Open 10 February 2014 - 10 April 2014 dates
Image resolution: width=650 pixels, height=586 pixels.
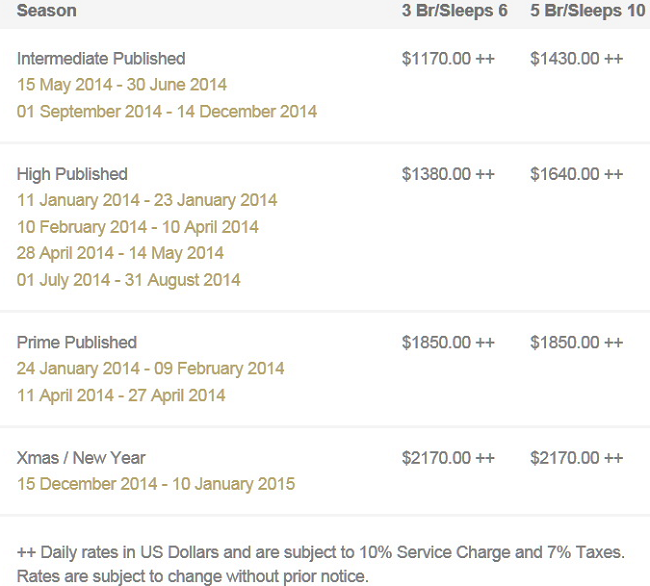pyautogui.click(x=138, y=227)
